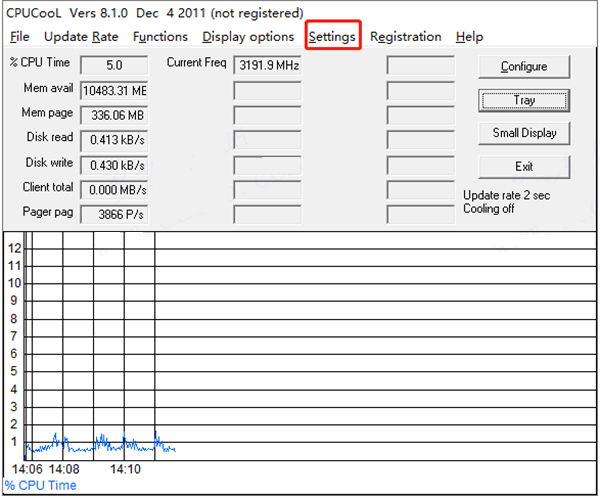The height and width of the screenshot is (498, 600).
Task: Click the 'Pager pag' label
Action: click(x=48, y=212)
